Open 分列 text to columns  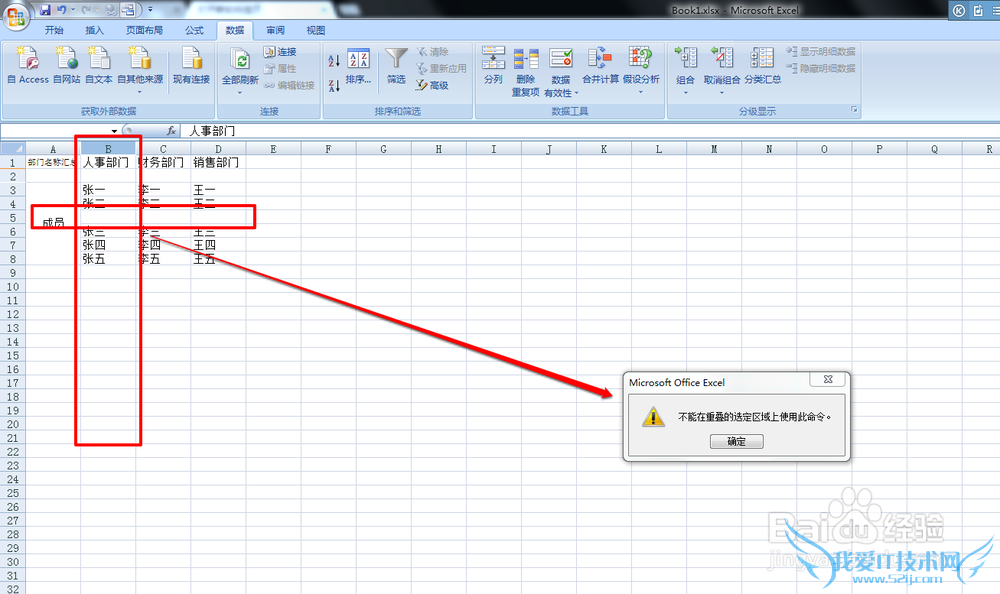[493, 66]
